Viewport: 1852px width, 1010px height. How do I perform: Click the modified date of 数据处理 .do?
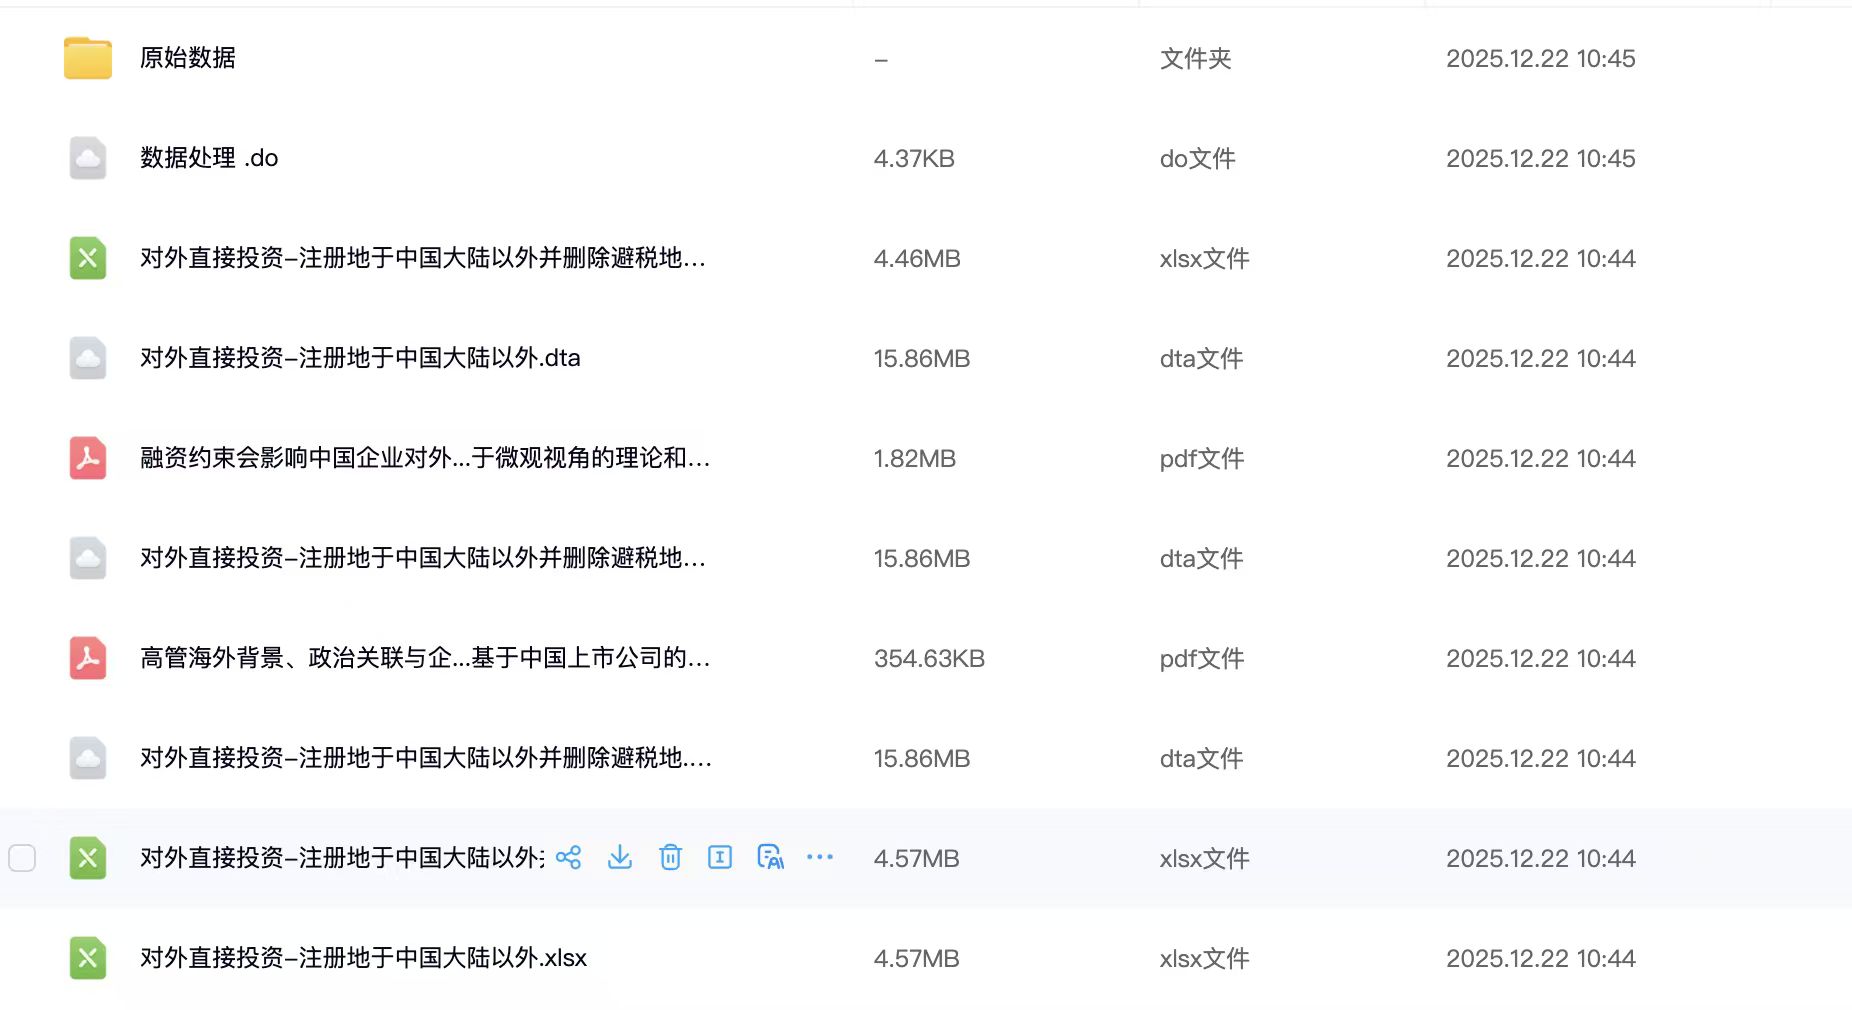coord(1541,159)
